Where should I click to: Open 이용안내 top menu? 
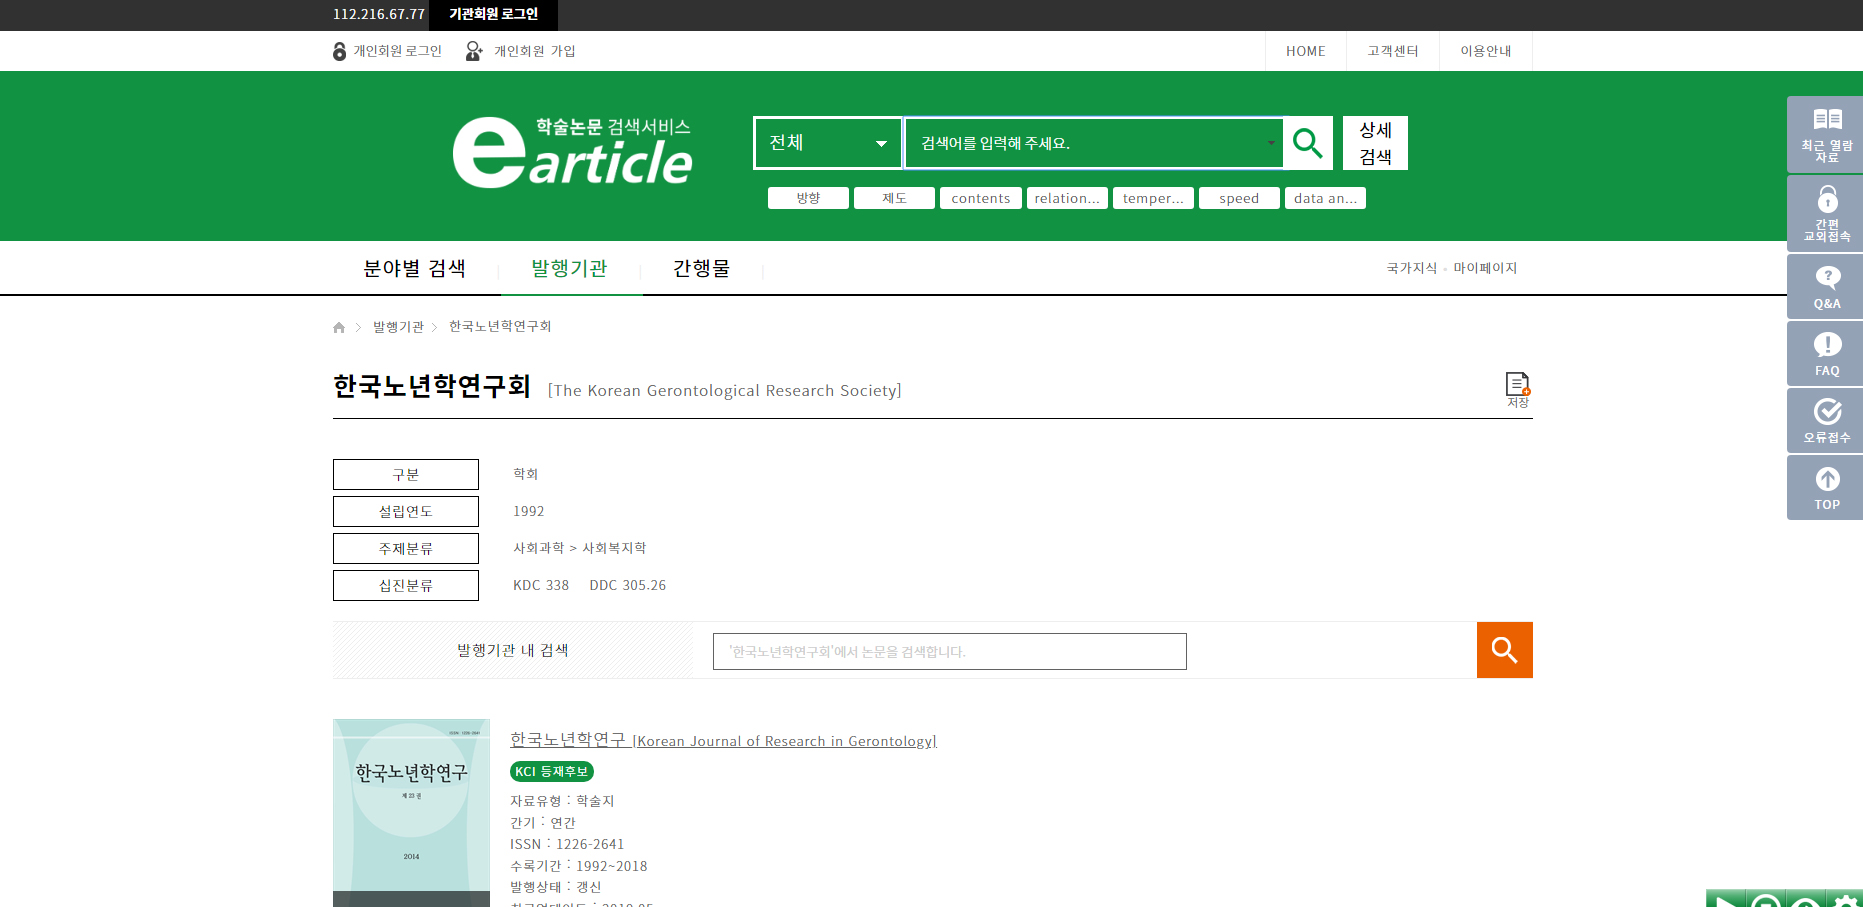click(1485, 51)
